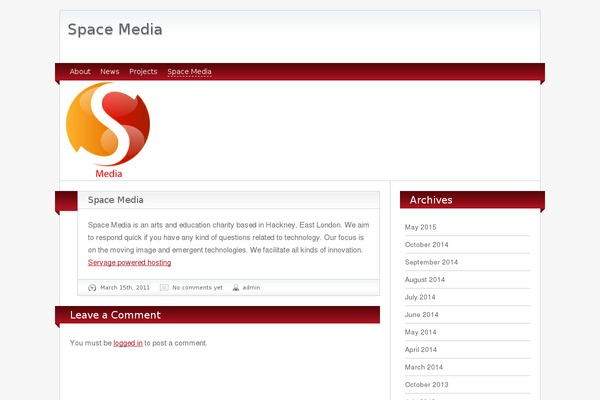The height and width of the screenshot is (400, 600).
Task: Follow the Servage powered hosting link
Action: (129, 263)
